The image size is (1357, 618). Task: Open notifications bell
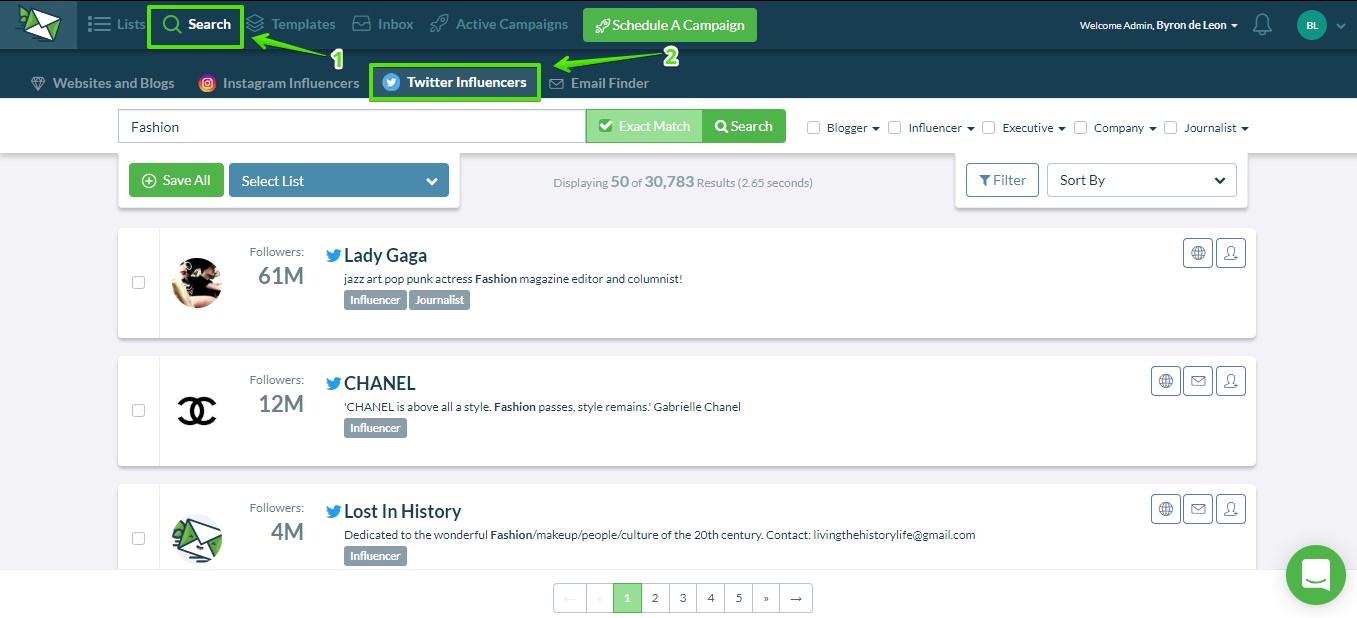[1262, 25]
